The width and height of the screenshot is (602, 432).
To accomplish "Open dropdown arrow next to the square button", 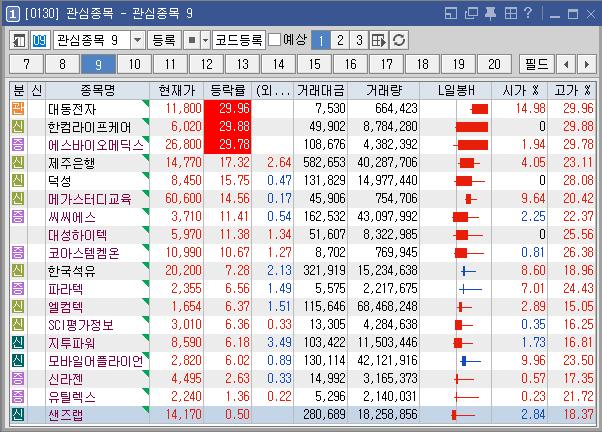I will (205, 40).
